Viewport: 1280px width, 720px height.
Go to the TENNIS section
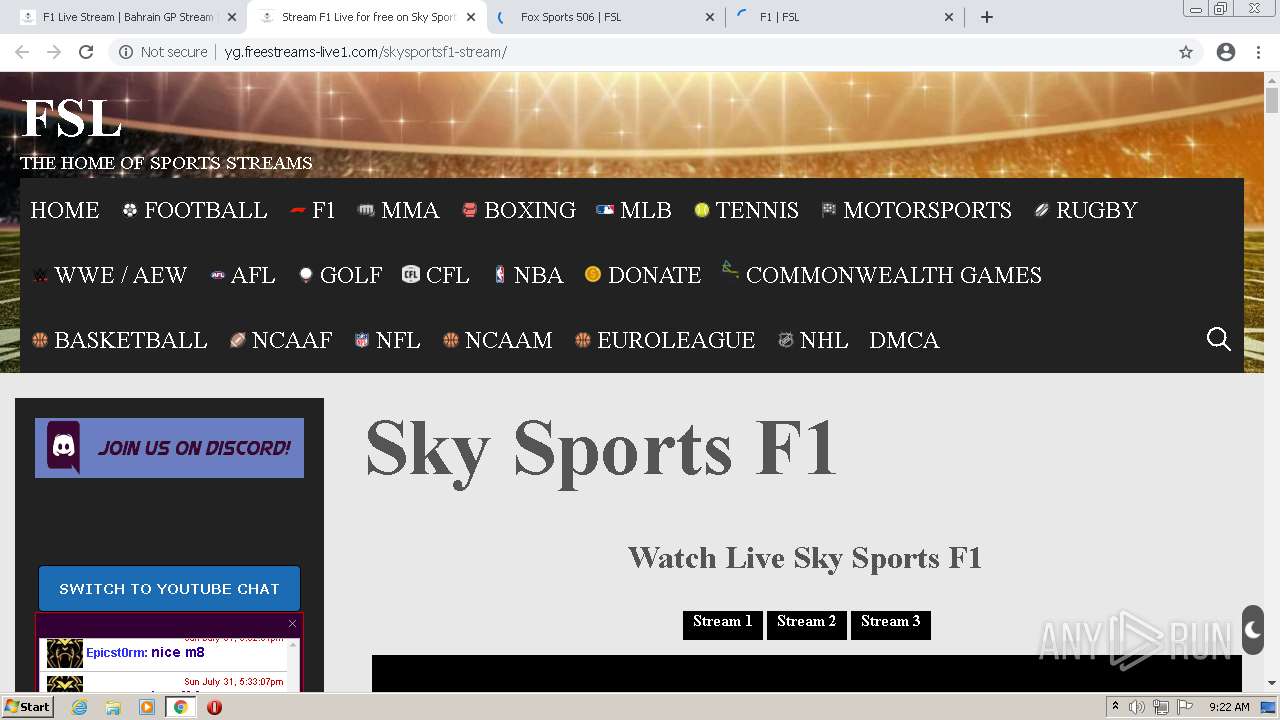tap(746, 210)
